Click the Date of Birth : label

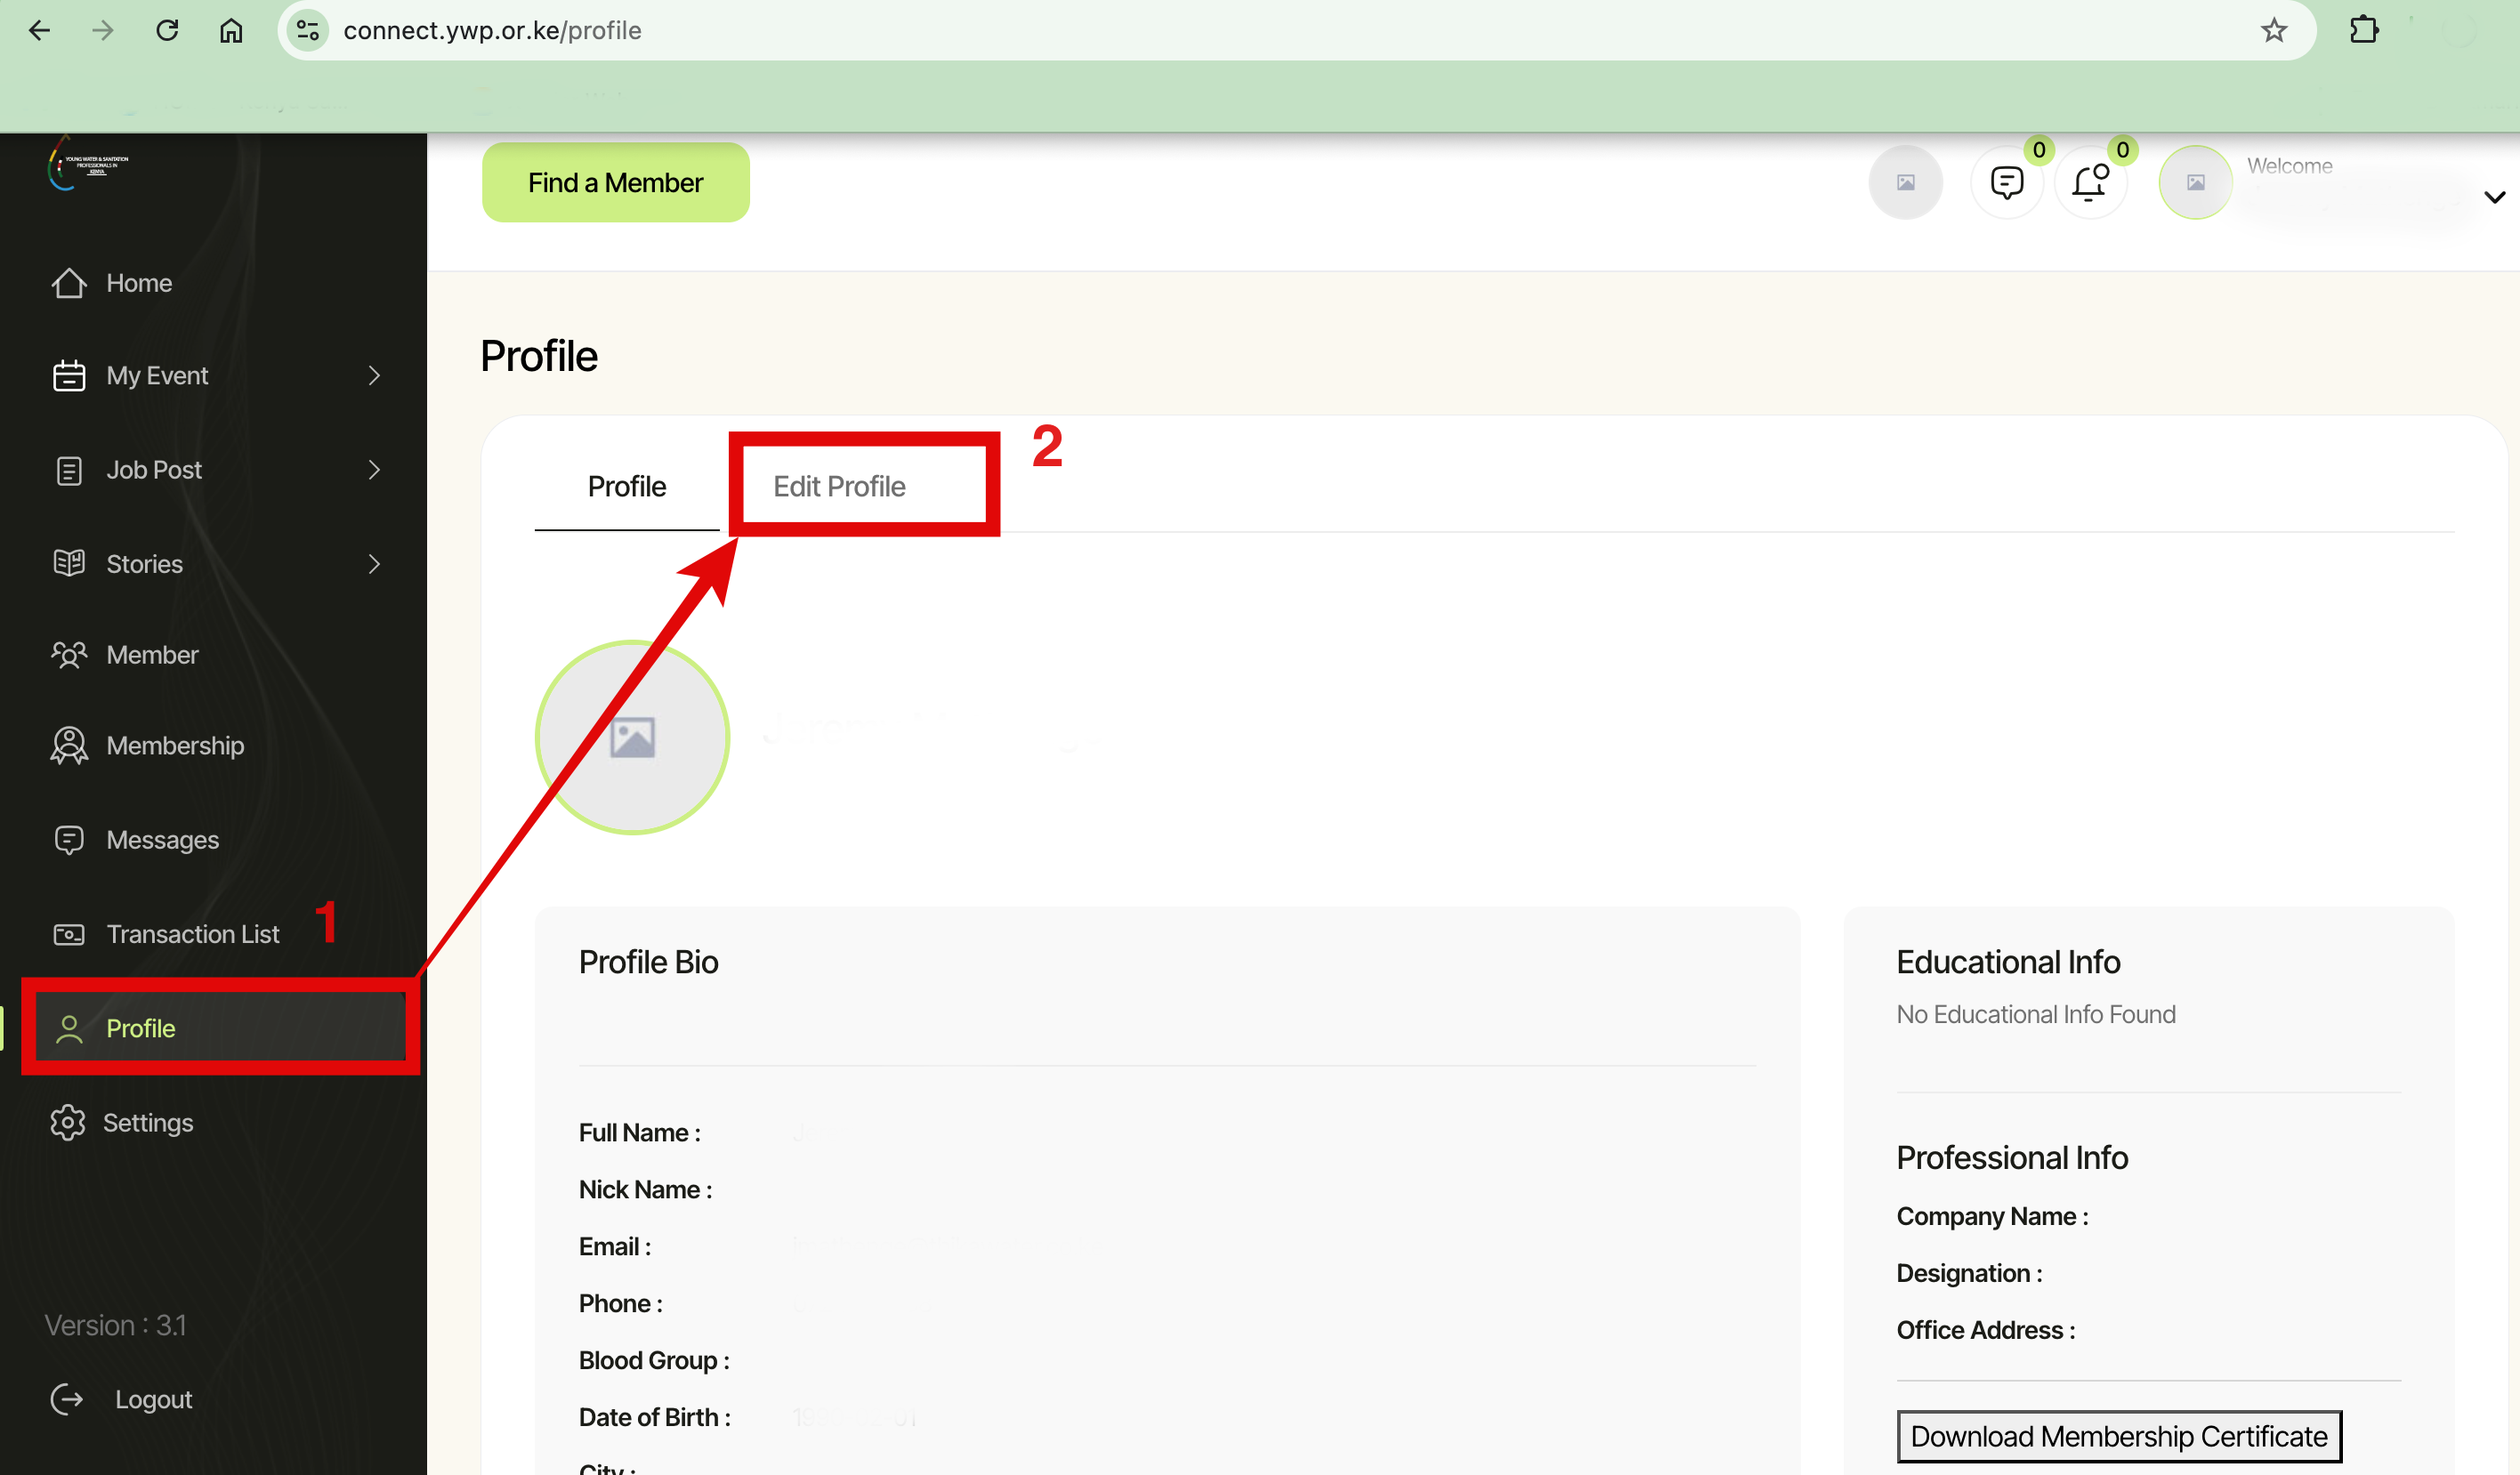click(x=655, y=1418)
